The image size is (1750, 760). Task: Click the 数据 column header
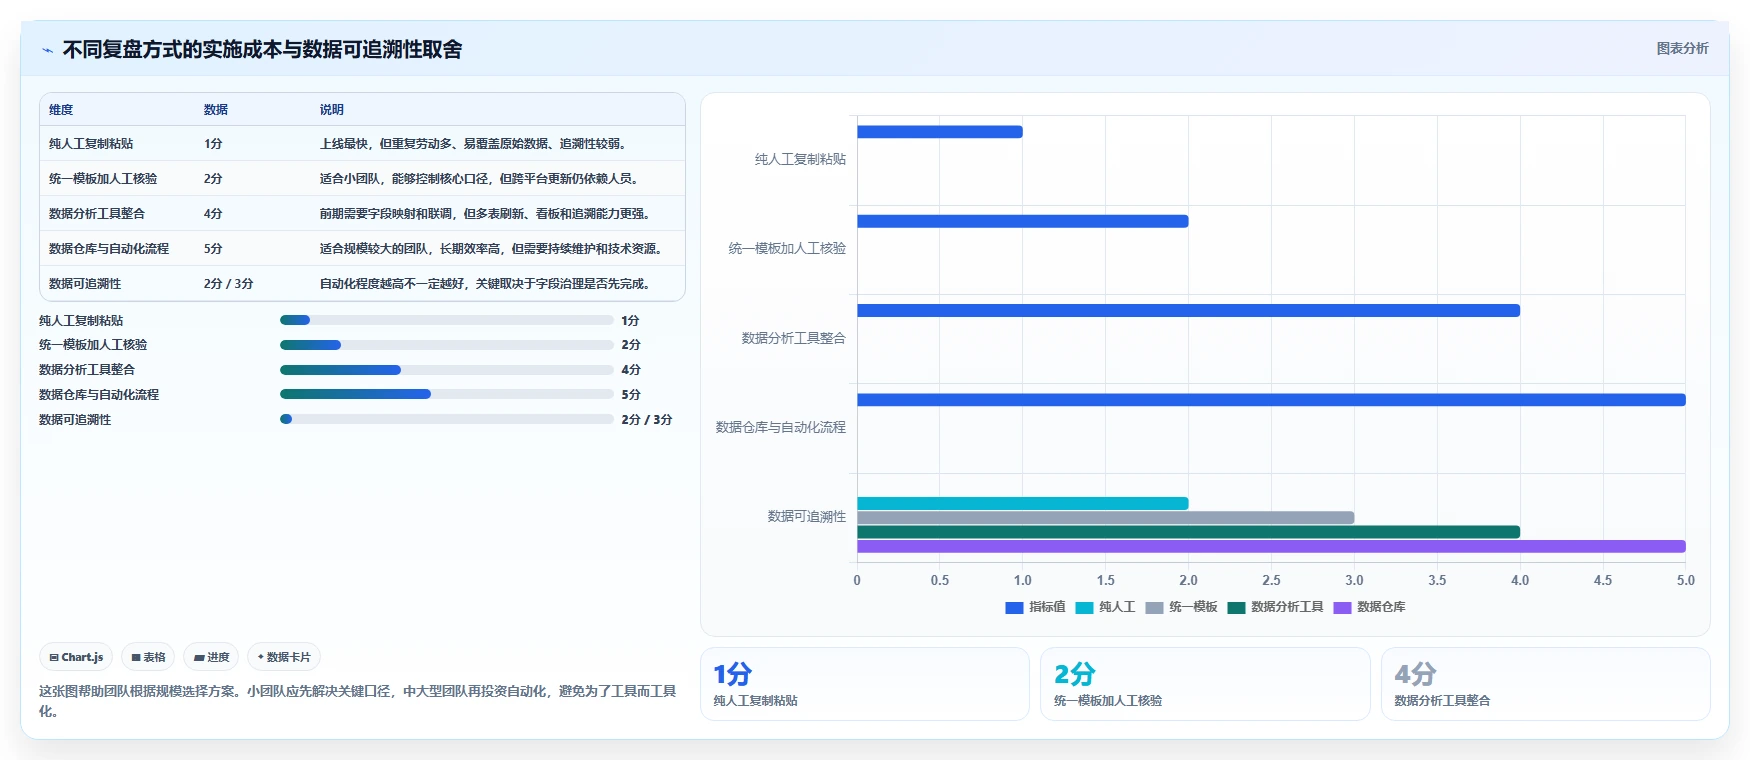coord(216,110)
